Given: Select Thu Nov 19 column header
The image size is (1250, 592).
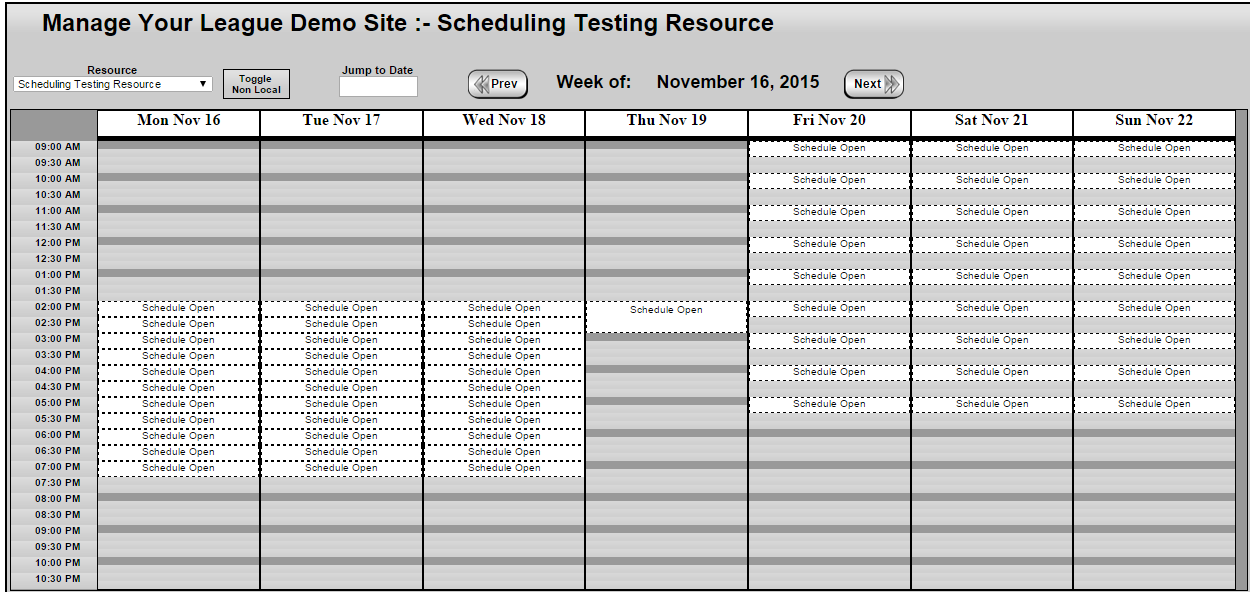Looking at the screenshot, I should point(667,121).
